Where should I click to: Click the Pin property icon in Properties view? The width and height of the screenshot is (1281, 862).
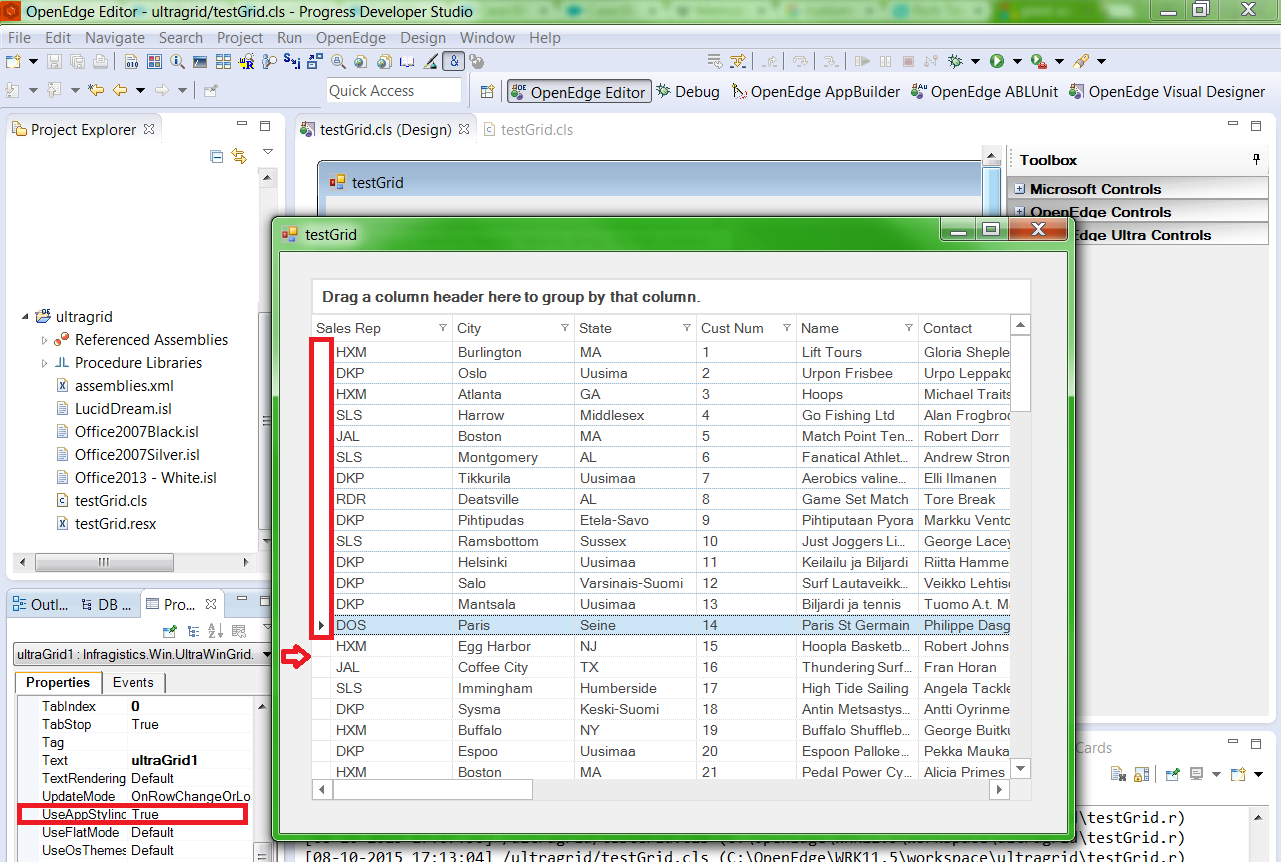[170, 631]
